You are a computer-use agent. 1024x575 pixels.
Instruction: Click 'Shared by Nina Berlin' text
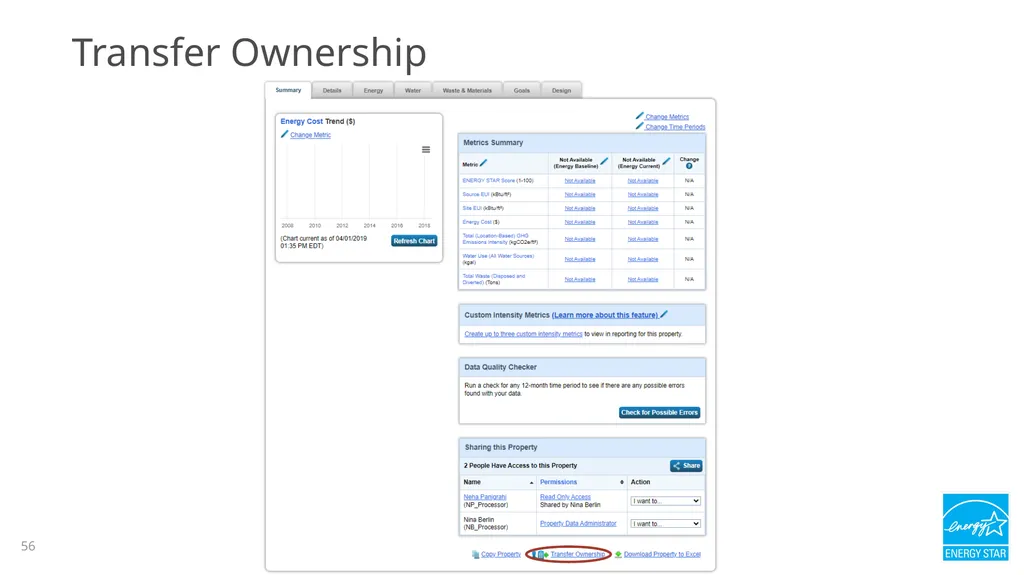coord(570,505)
